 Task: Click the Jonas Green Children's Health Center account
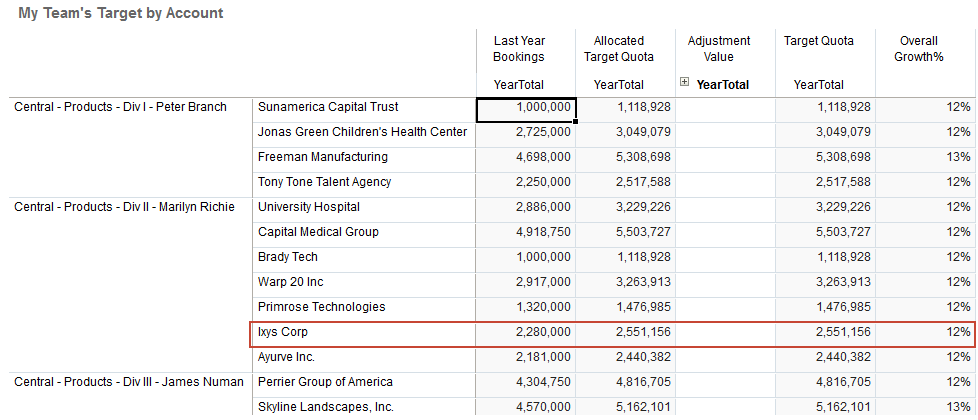[362, 133]
